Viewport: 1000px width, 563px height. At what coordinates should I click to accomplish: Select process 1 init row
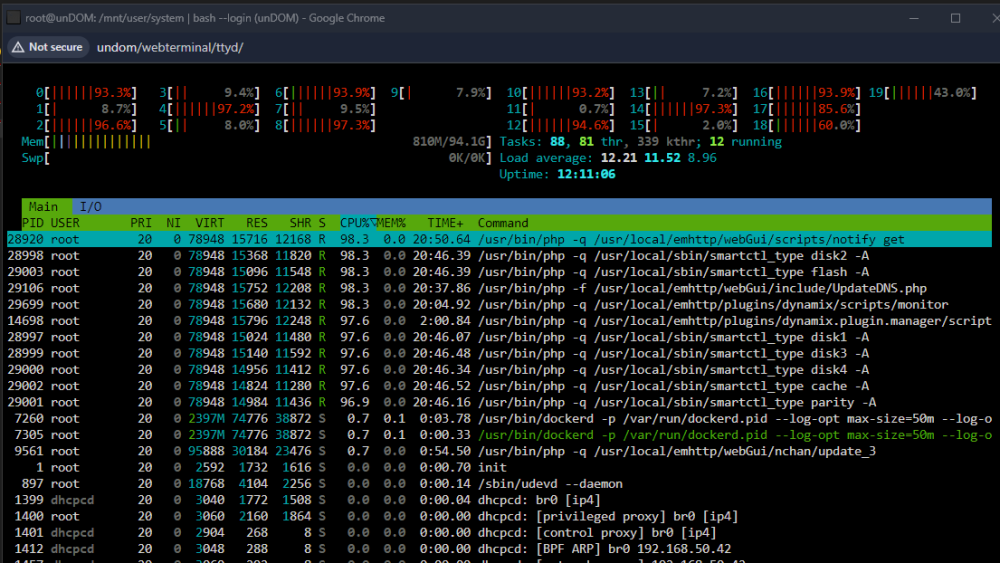499,467
